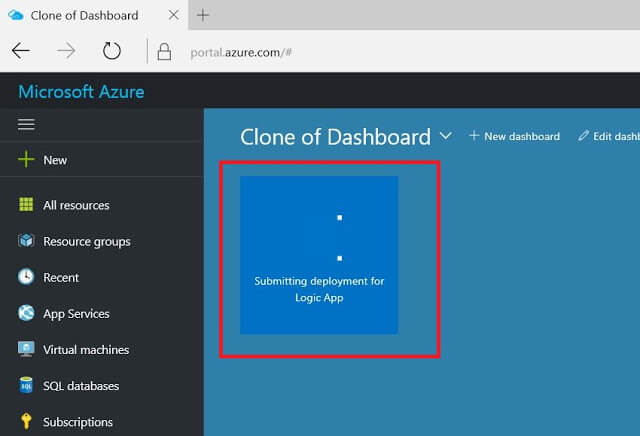Click the green plus New icon
The width and height of the screenshot is (640, 436).
pyautogui.click(x=26, y=160)
